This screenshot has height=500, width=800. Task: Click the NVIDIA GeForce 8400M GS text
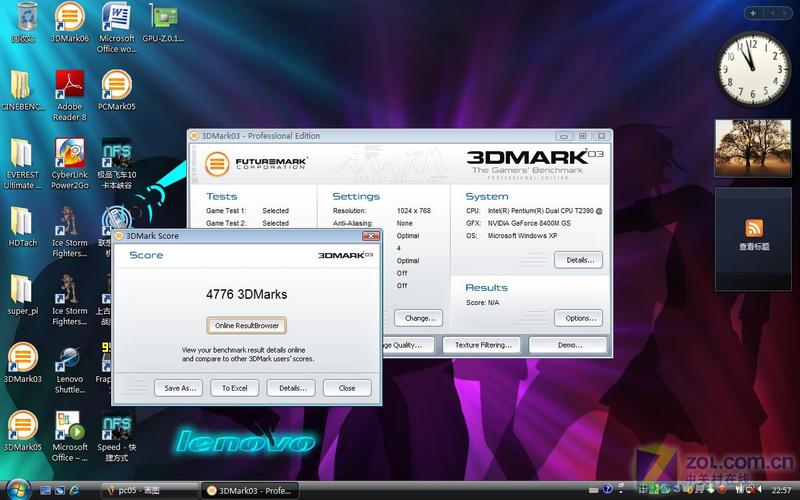(x=529, y=223)
